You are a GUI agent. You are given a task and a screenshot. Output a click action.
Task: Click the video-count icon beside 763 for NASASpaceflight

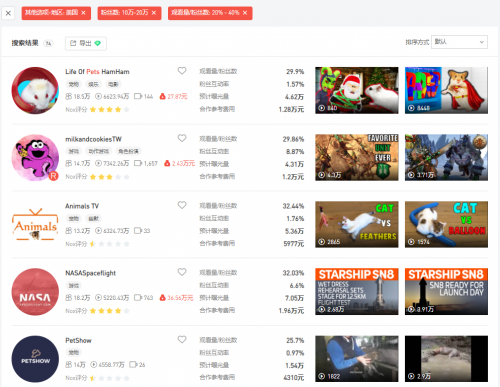138,298
